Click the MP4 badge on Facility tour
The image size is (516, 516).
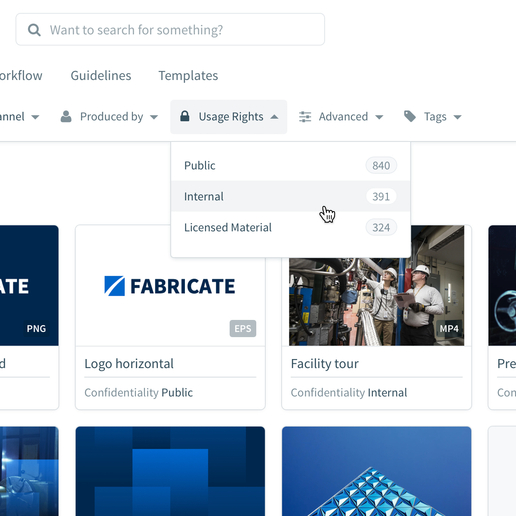point(449,329)
